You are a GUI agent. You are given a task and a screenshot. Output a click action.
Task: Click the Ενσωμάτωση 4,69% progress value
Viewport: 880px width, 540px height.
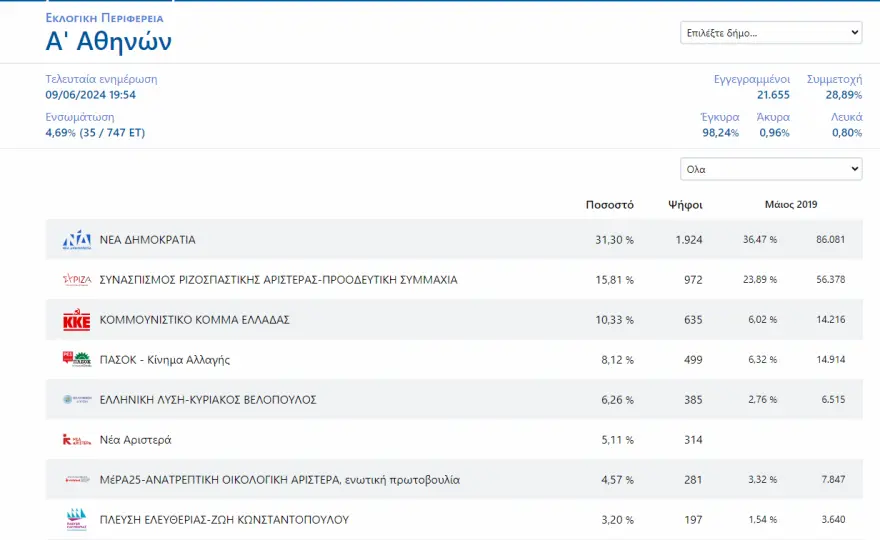click(95, 132)
